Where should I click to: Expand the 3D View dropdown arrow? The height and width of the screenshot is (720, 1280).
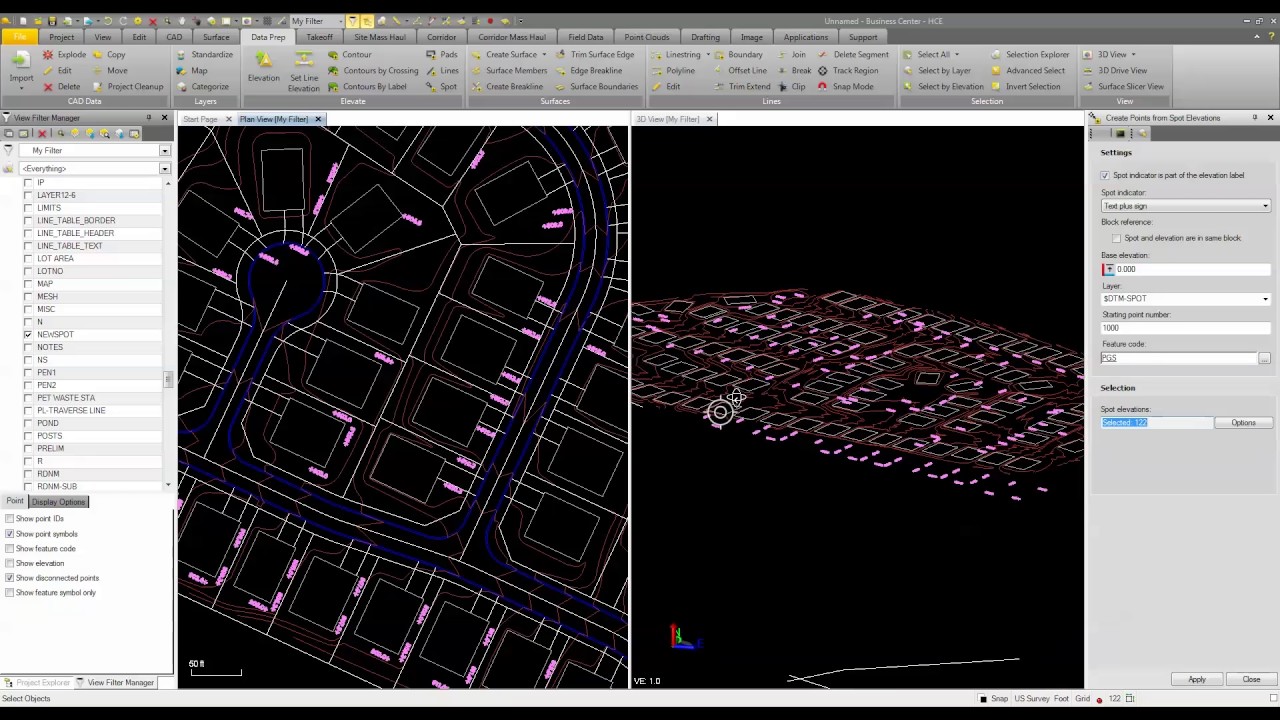[1132, 55]
